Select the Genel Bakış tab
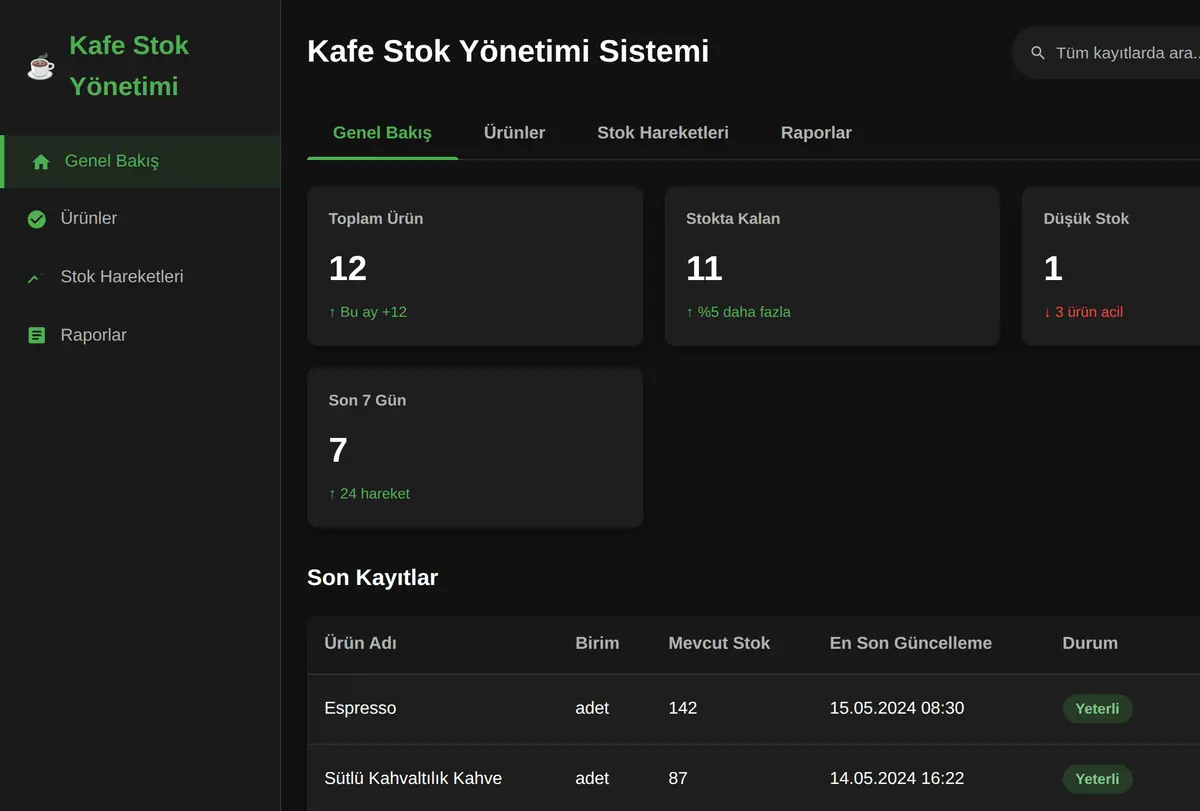The width and height of the screenshot is (1200, 811). (382, 133)
